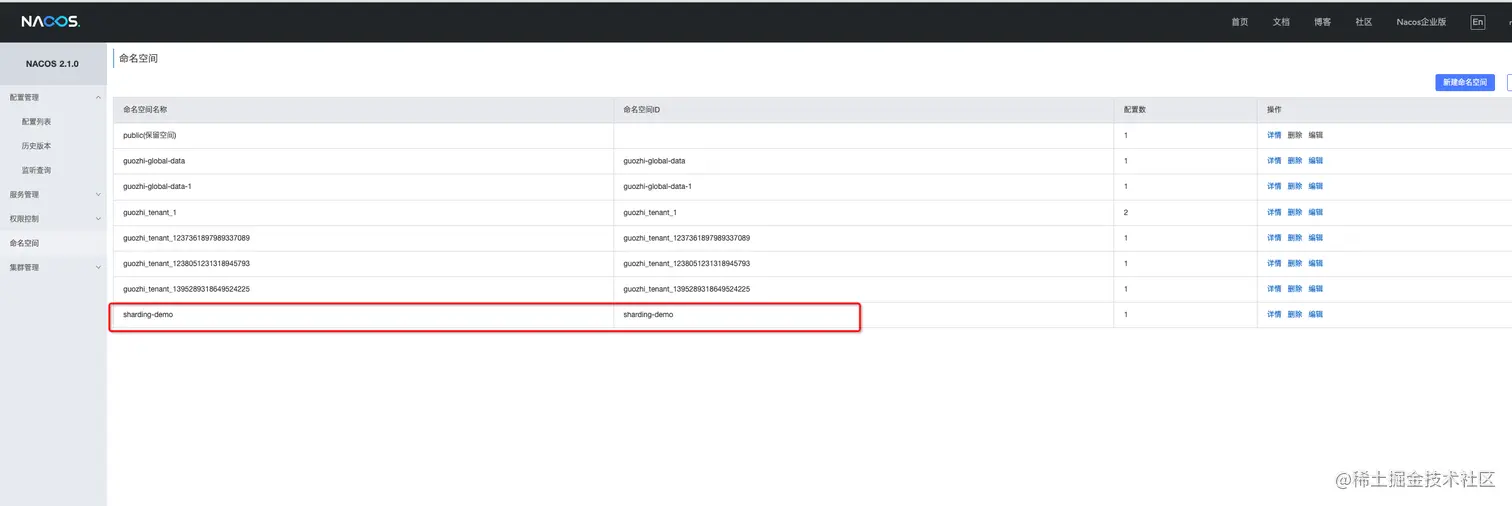The image size is (1512, 506).
Task: Open 历史版本 in the sidebar
Action: [36, 146]
